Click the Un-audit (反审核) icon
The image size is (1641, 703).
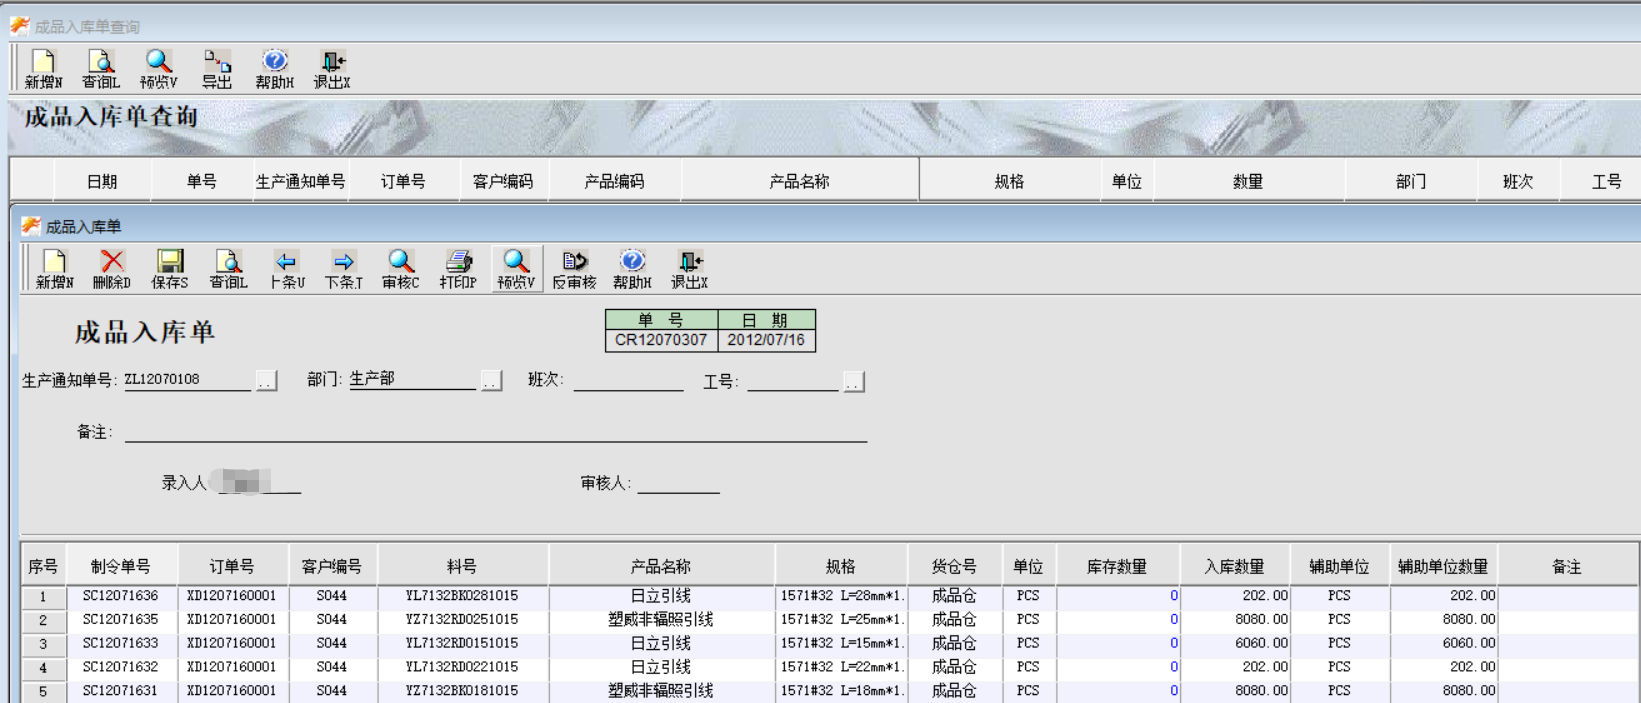(574, 268)
